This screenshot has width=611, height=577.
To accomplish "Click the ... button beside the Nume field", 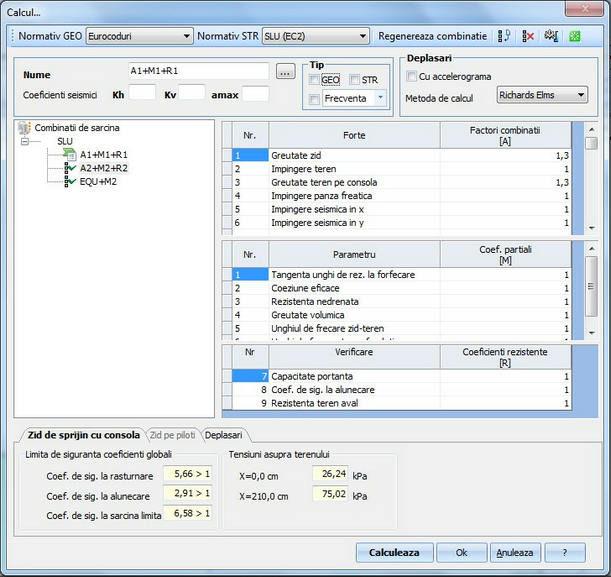I will pyautogui.click(x=285, y=71).
